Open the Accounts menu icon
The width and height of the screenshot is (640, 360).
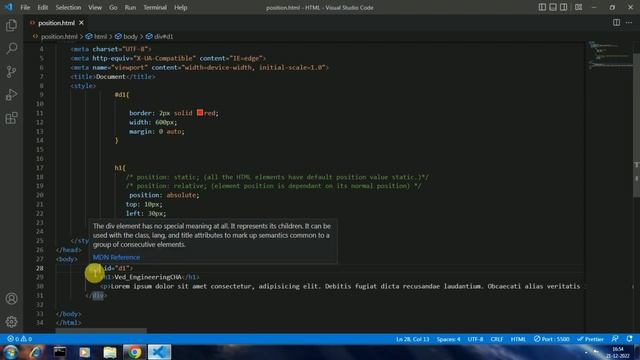click(11, 299)
